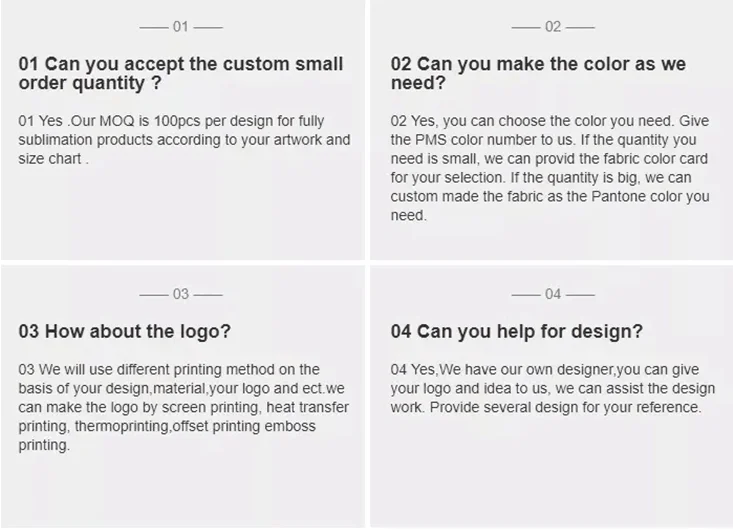Screen dimensions: 733x532
Task: Click the "02" number label above second question
Action: point(553,27)
